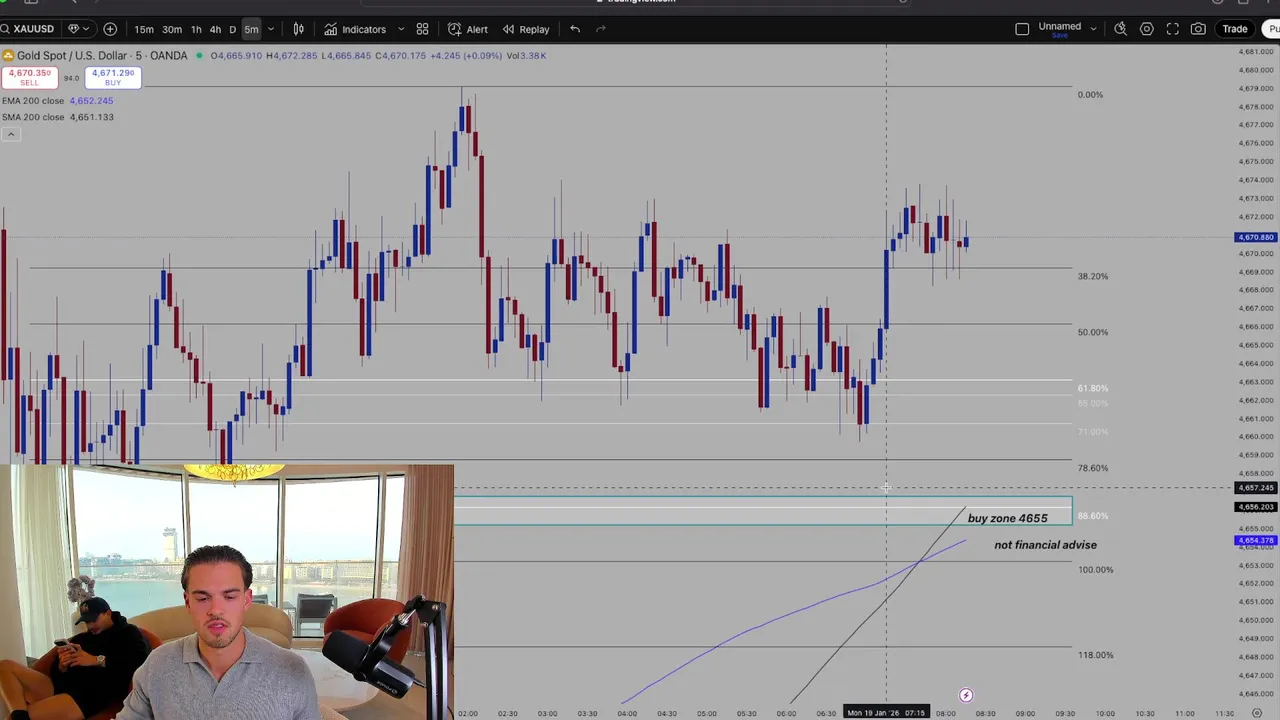The height and width of the screenshot is (720, 1280).
Task: Open chart settings hexagon icon
Action: [x=1147, y=29]
